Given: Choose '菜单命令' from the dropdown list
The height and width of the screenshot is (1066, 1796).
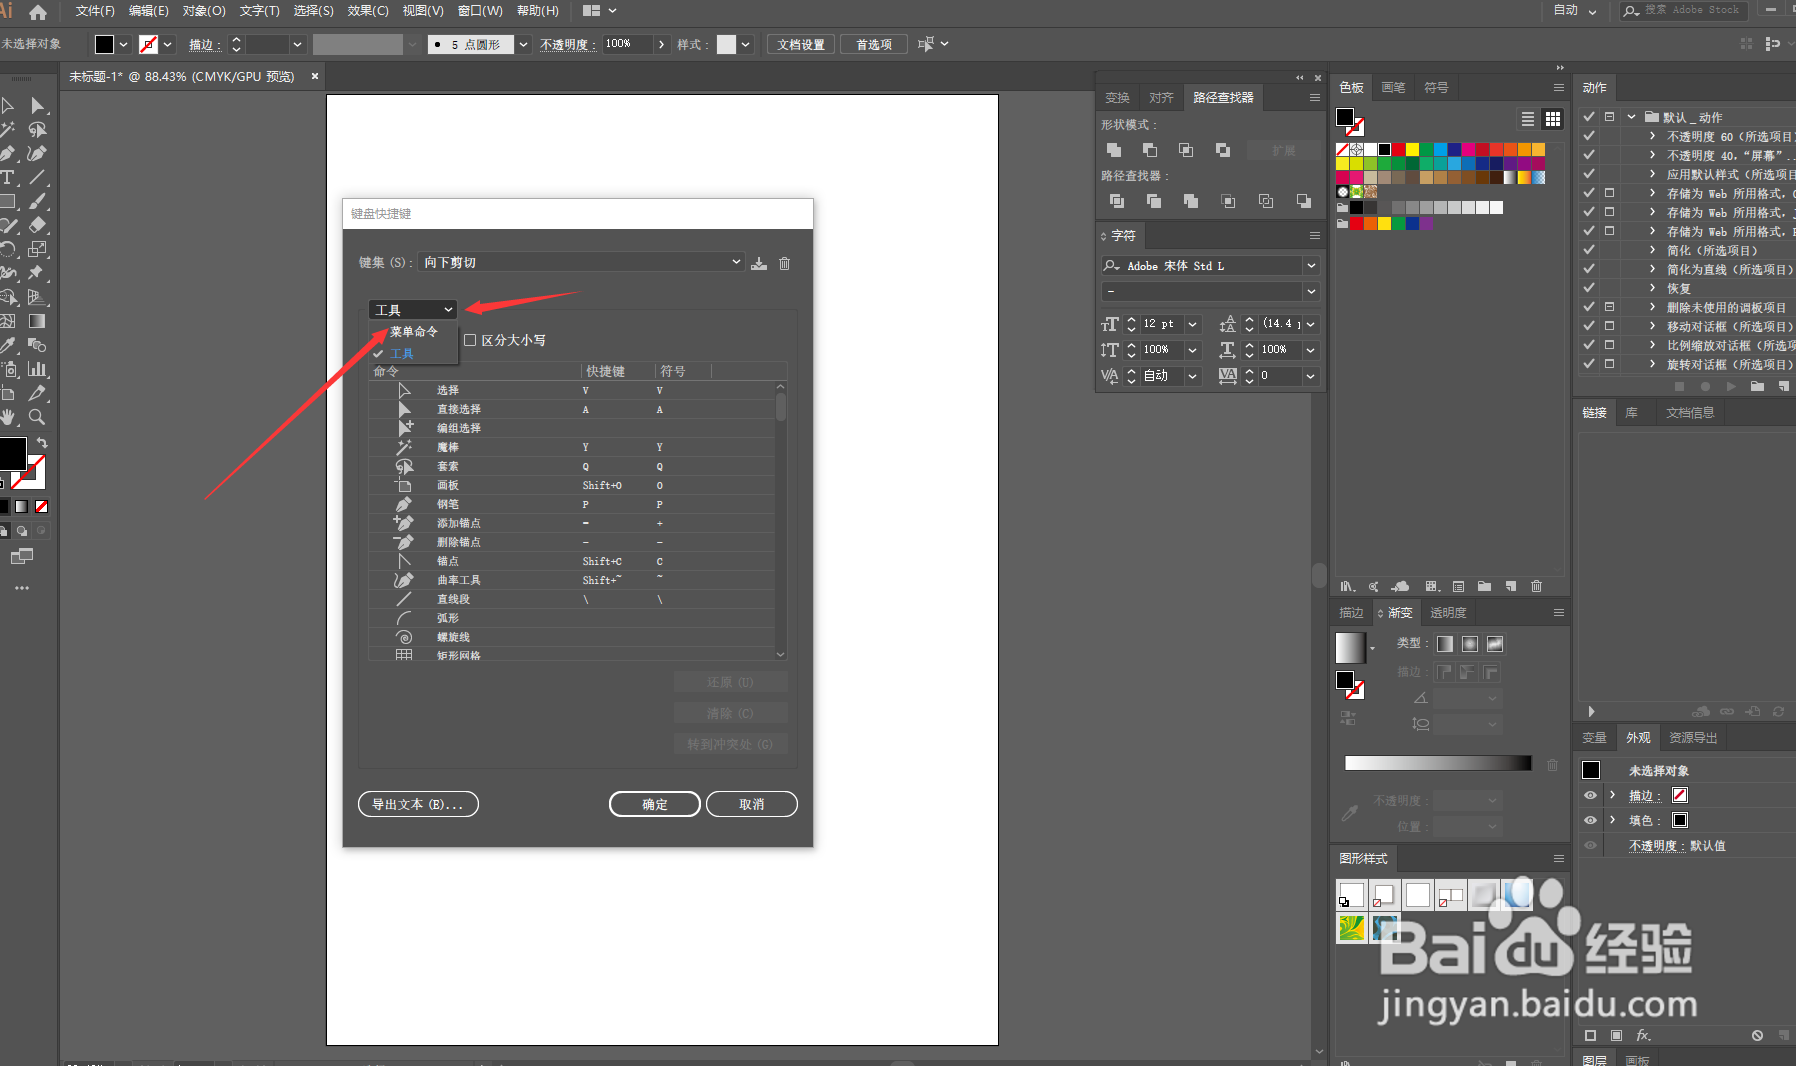Looking at the screenshot, I should click(414, 332).
